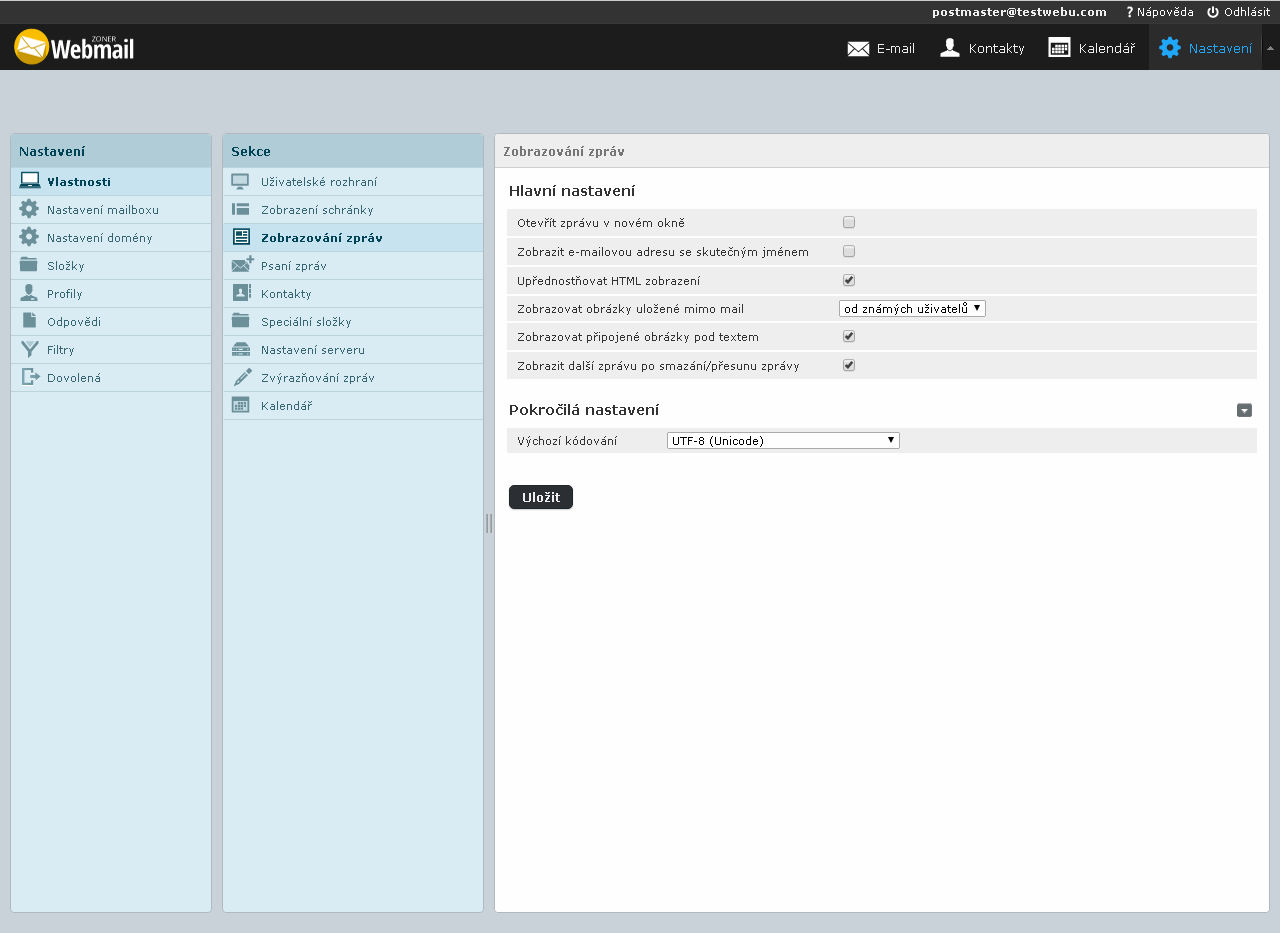
Task: Open the 'od známých uživatelů' dropdown
Action: (912, 309)
